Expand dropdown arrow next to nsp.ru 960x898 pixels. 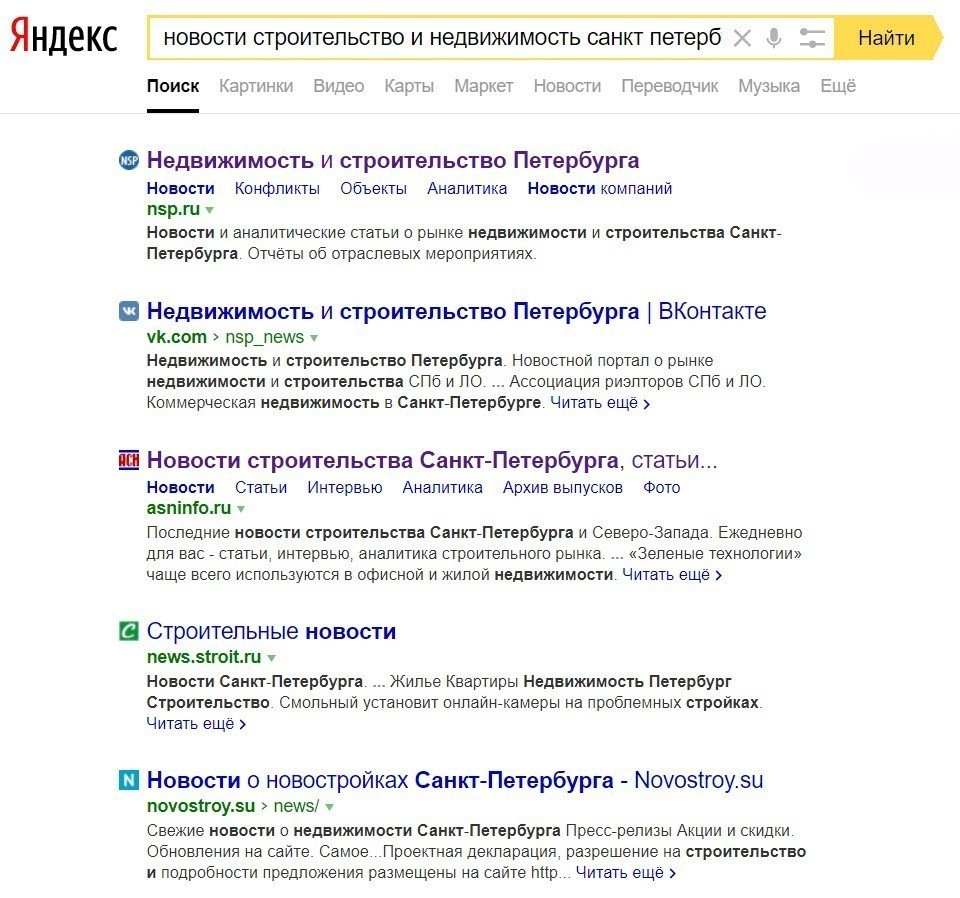[209, 211]
